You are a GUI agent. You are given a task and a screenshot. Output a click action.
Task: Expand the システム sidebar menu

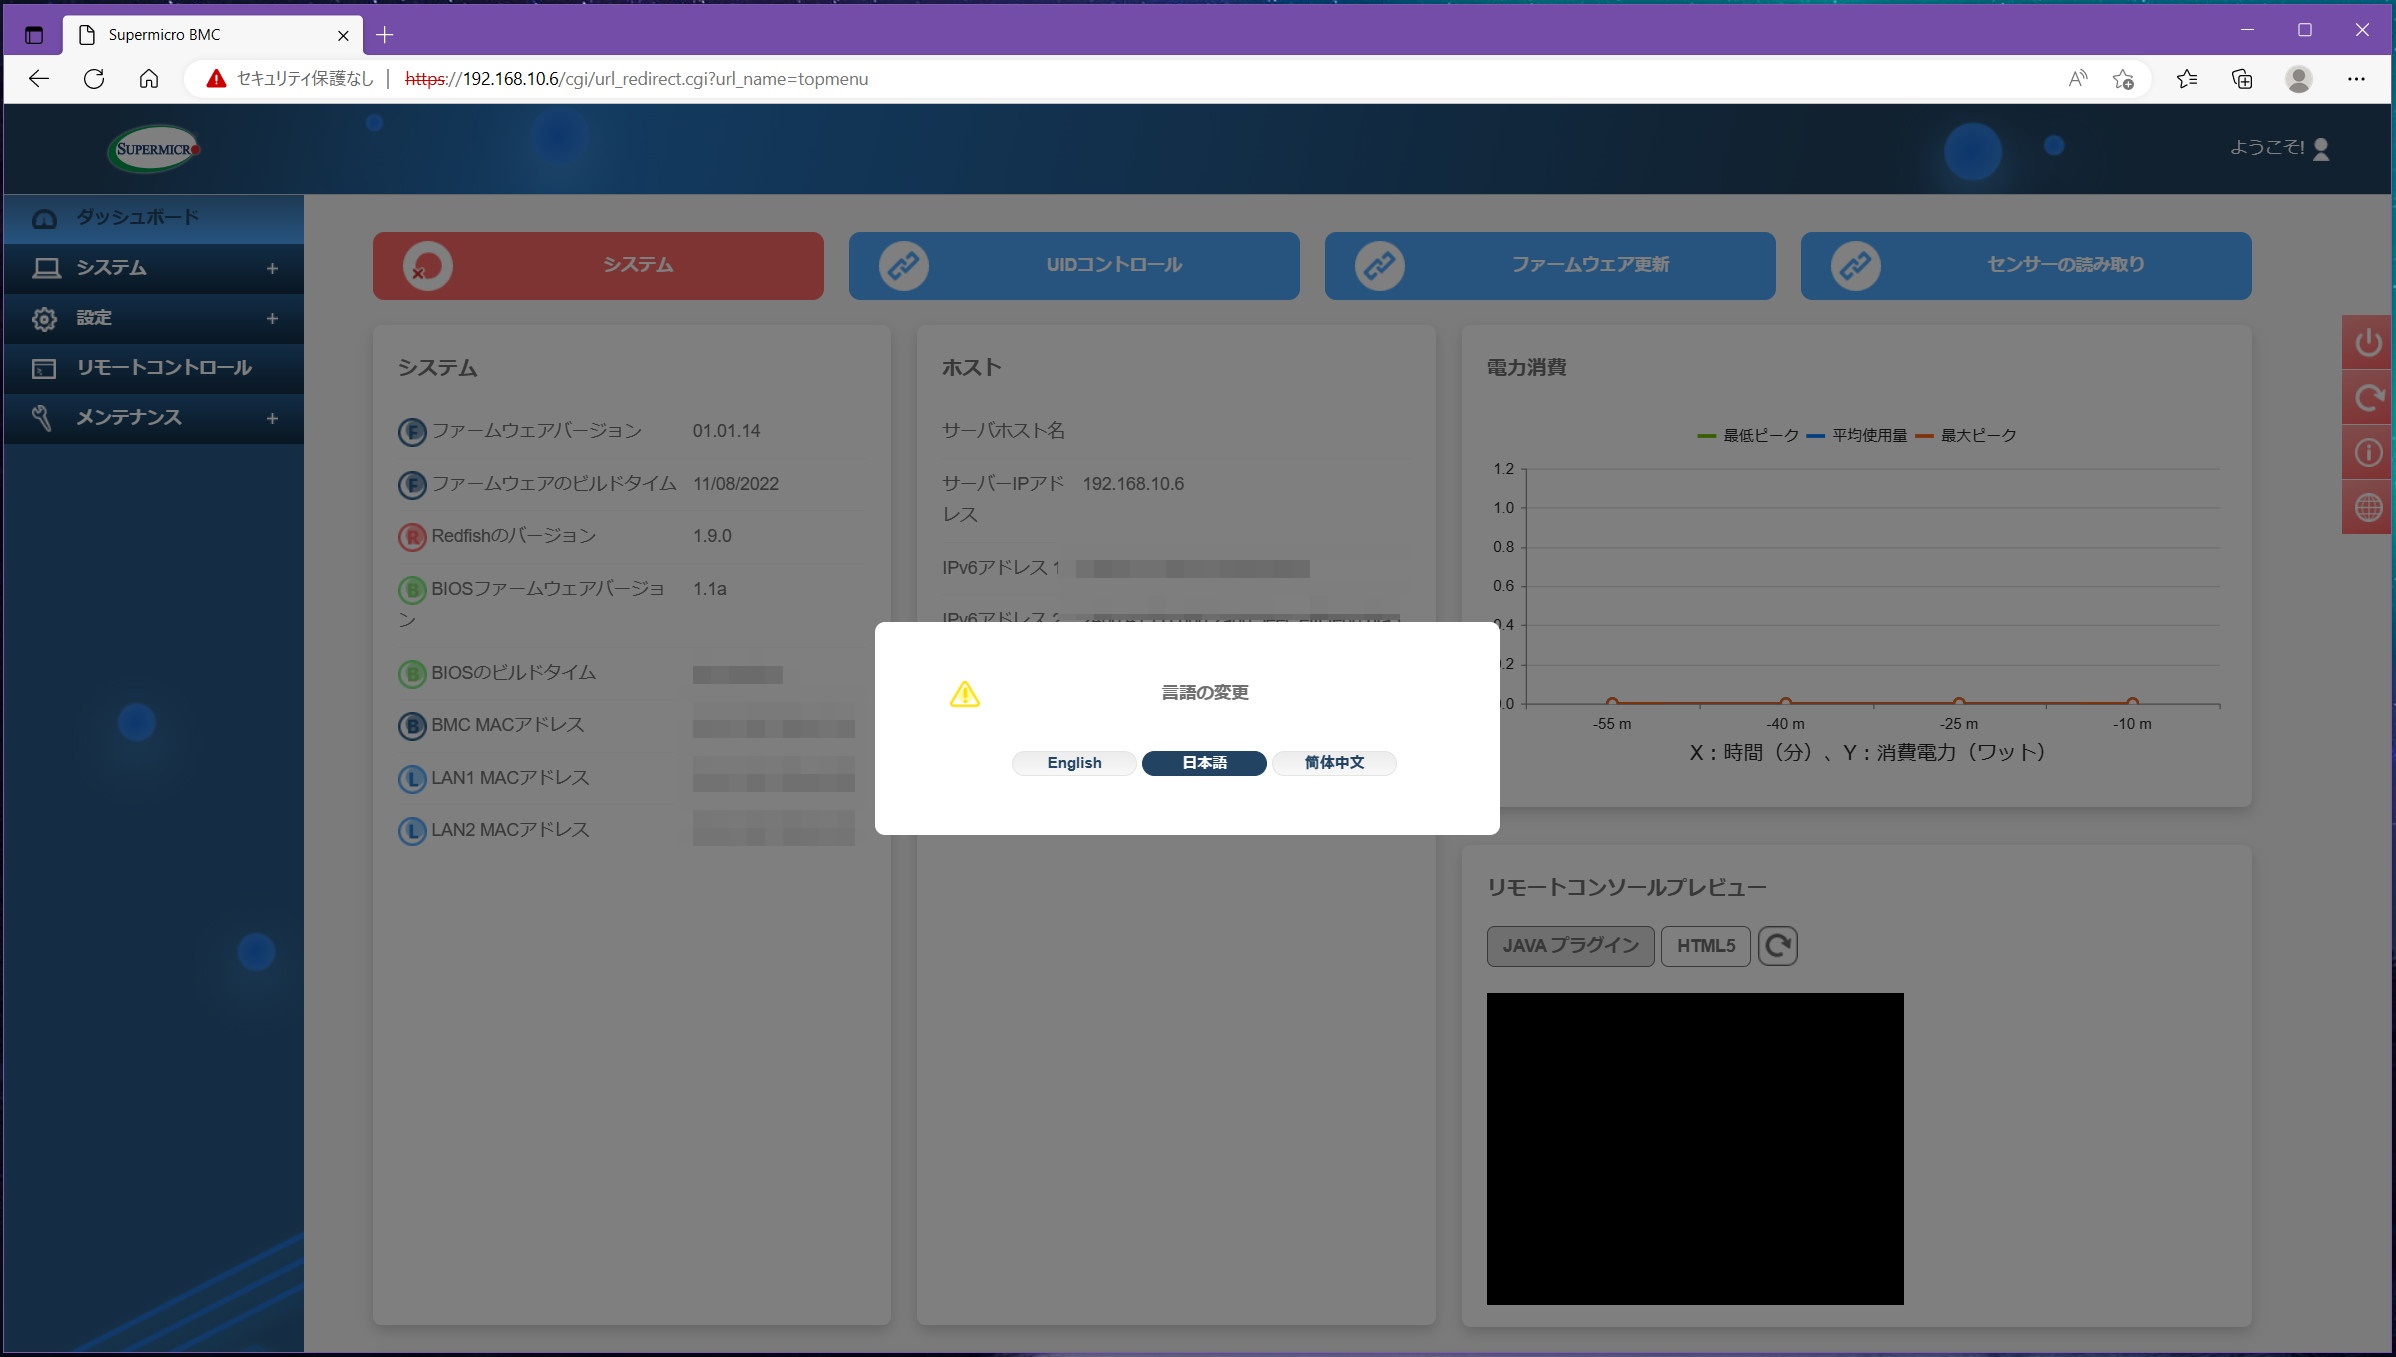[x=272, y=268]
